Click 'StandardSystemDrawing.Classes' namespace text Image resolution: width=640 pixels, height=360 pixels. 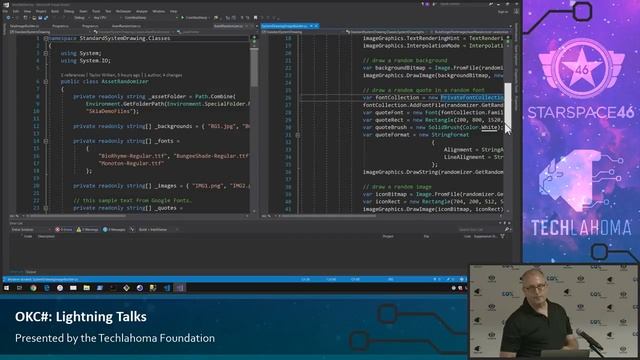tap(125, 38)
